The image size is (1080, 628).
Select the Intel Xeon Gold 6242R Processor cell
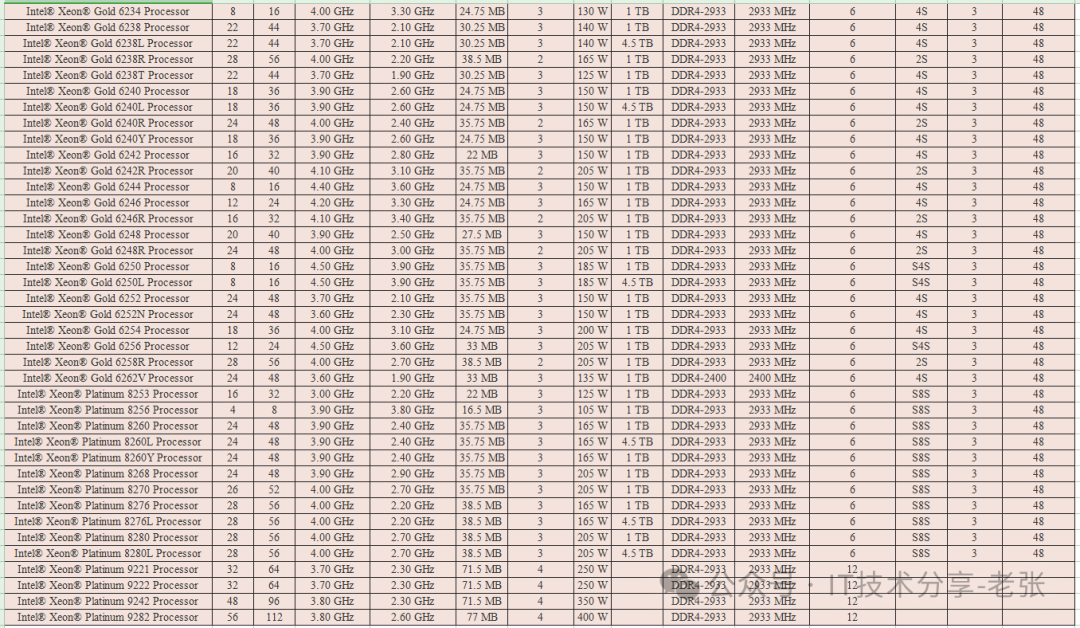[107, 171]
